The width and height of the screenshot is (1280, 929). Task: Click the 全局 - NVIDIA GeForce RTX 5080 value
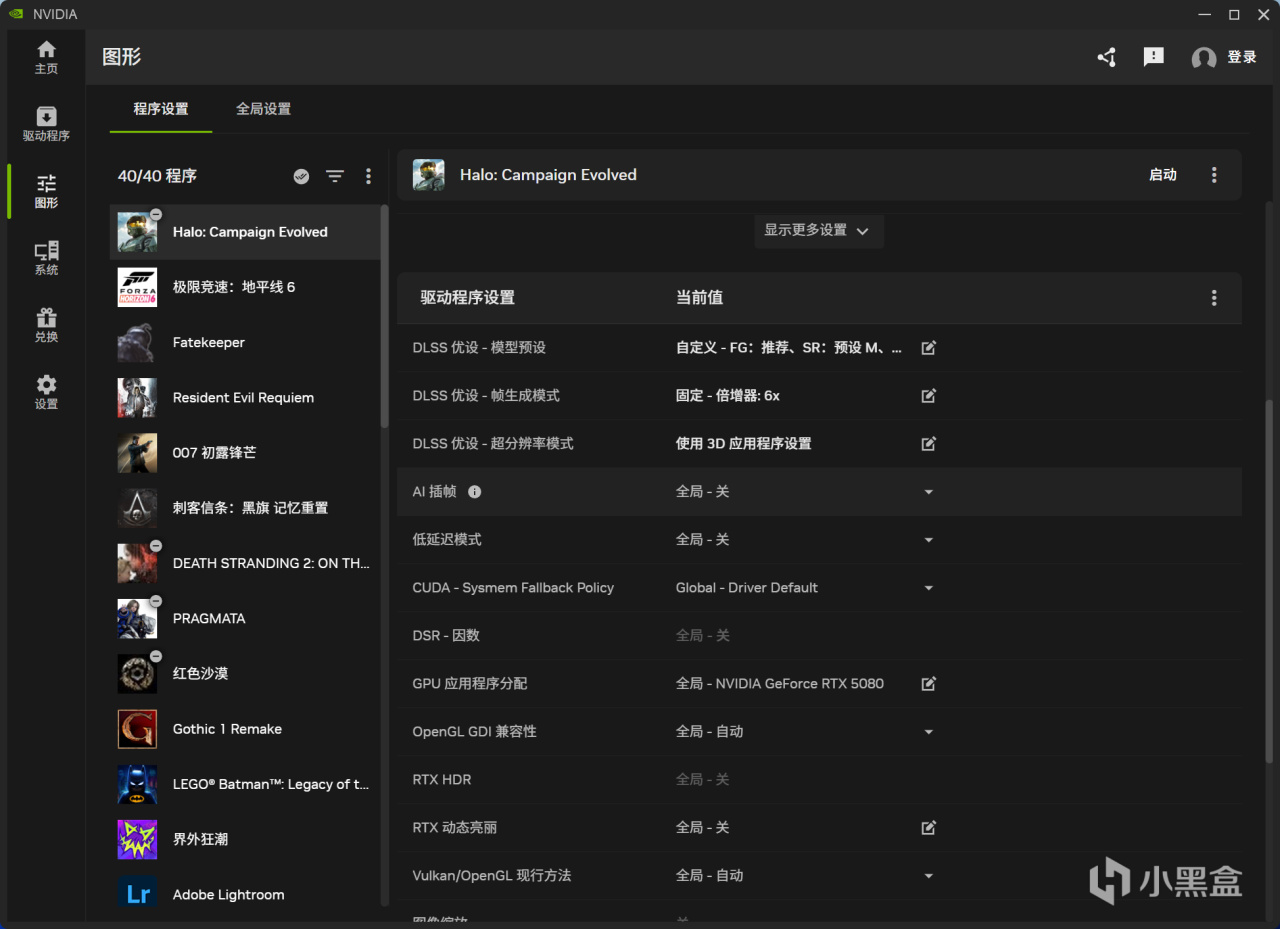point(780,684)
